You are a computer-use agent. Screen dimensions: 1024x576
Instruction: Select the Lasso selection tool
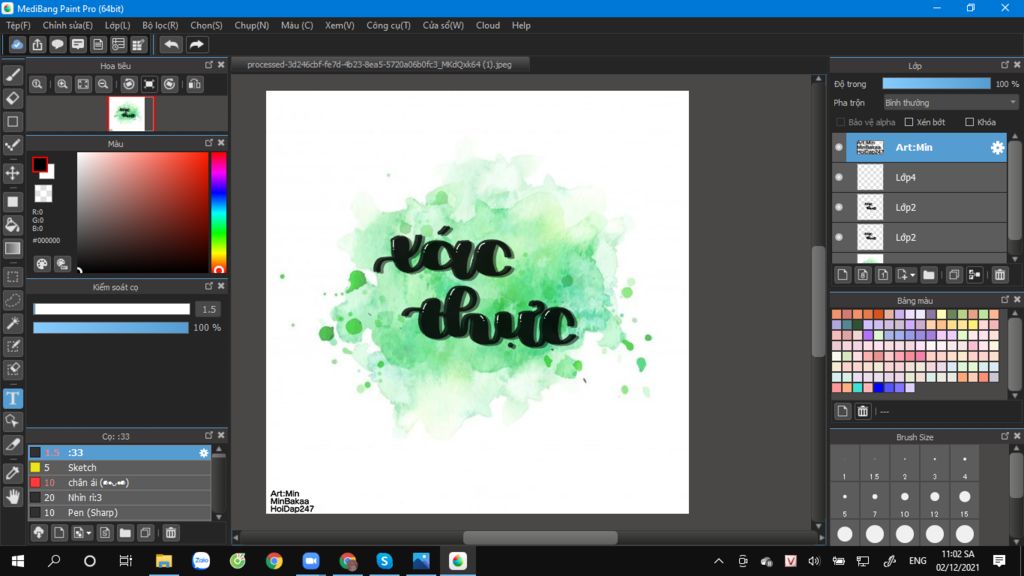[12, 300]
